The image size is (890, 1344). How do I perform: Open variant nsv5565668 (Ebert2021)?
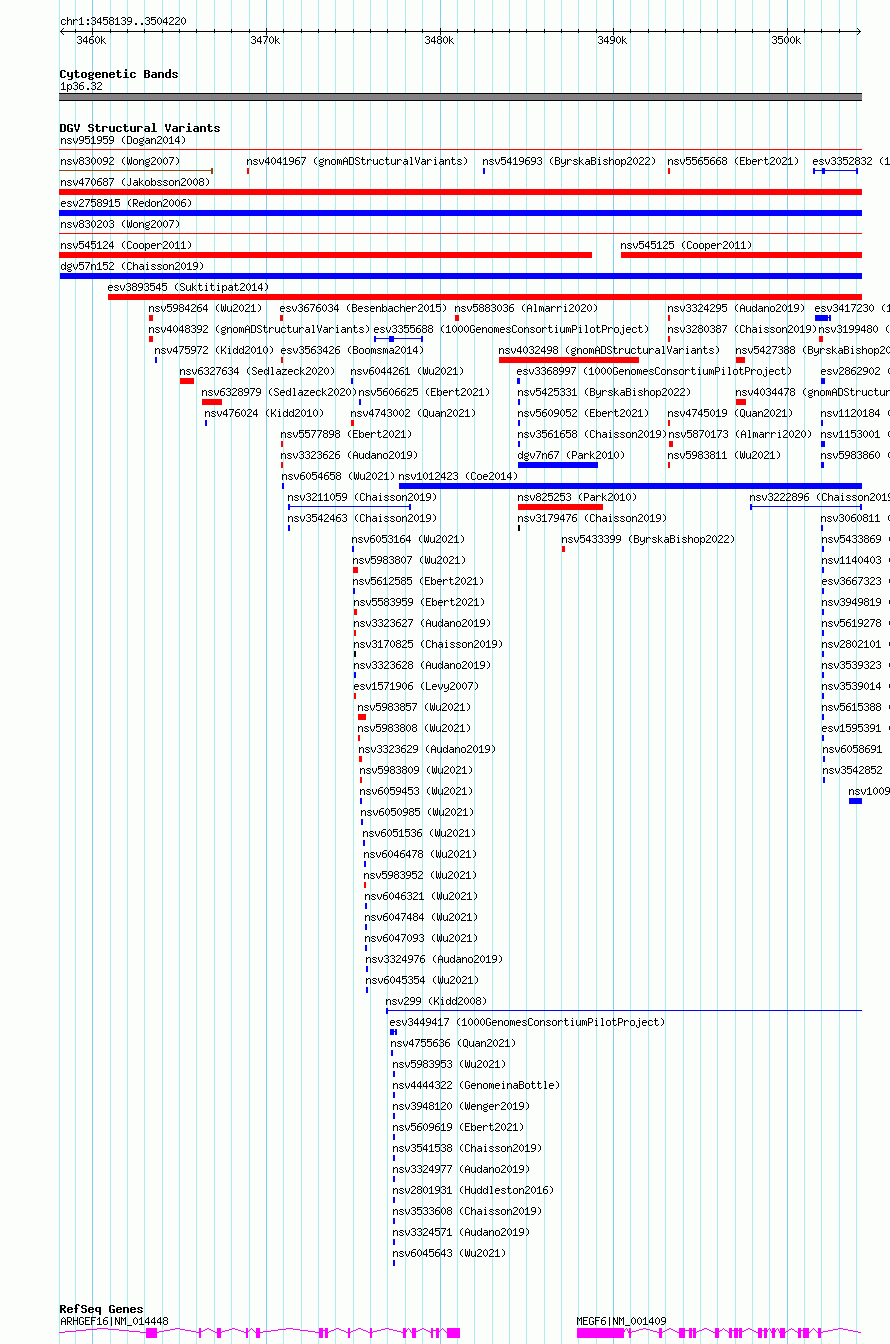[734, 161]
